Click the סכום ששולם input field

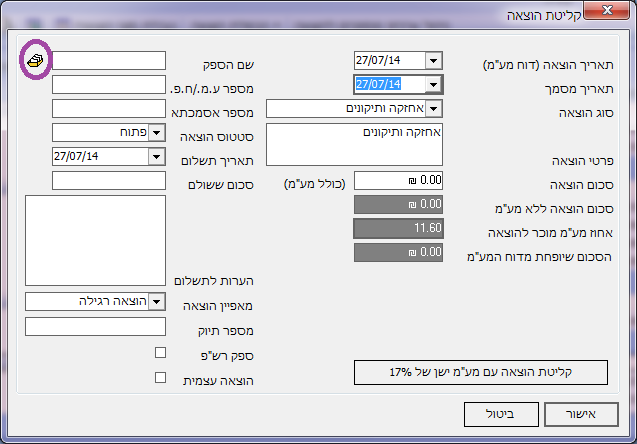[109, 180]
